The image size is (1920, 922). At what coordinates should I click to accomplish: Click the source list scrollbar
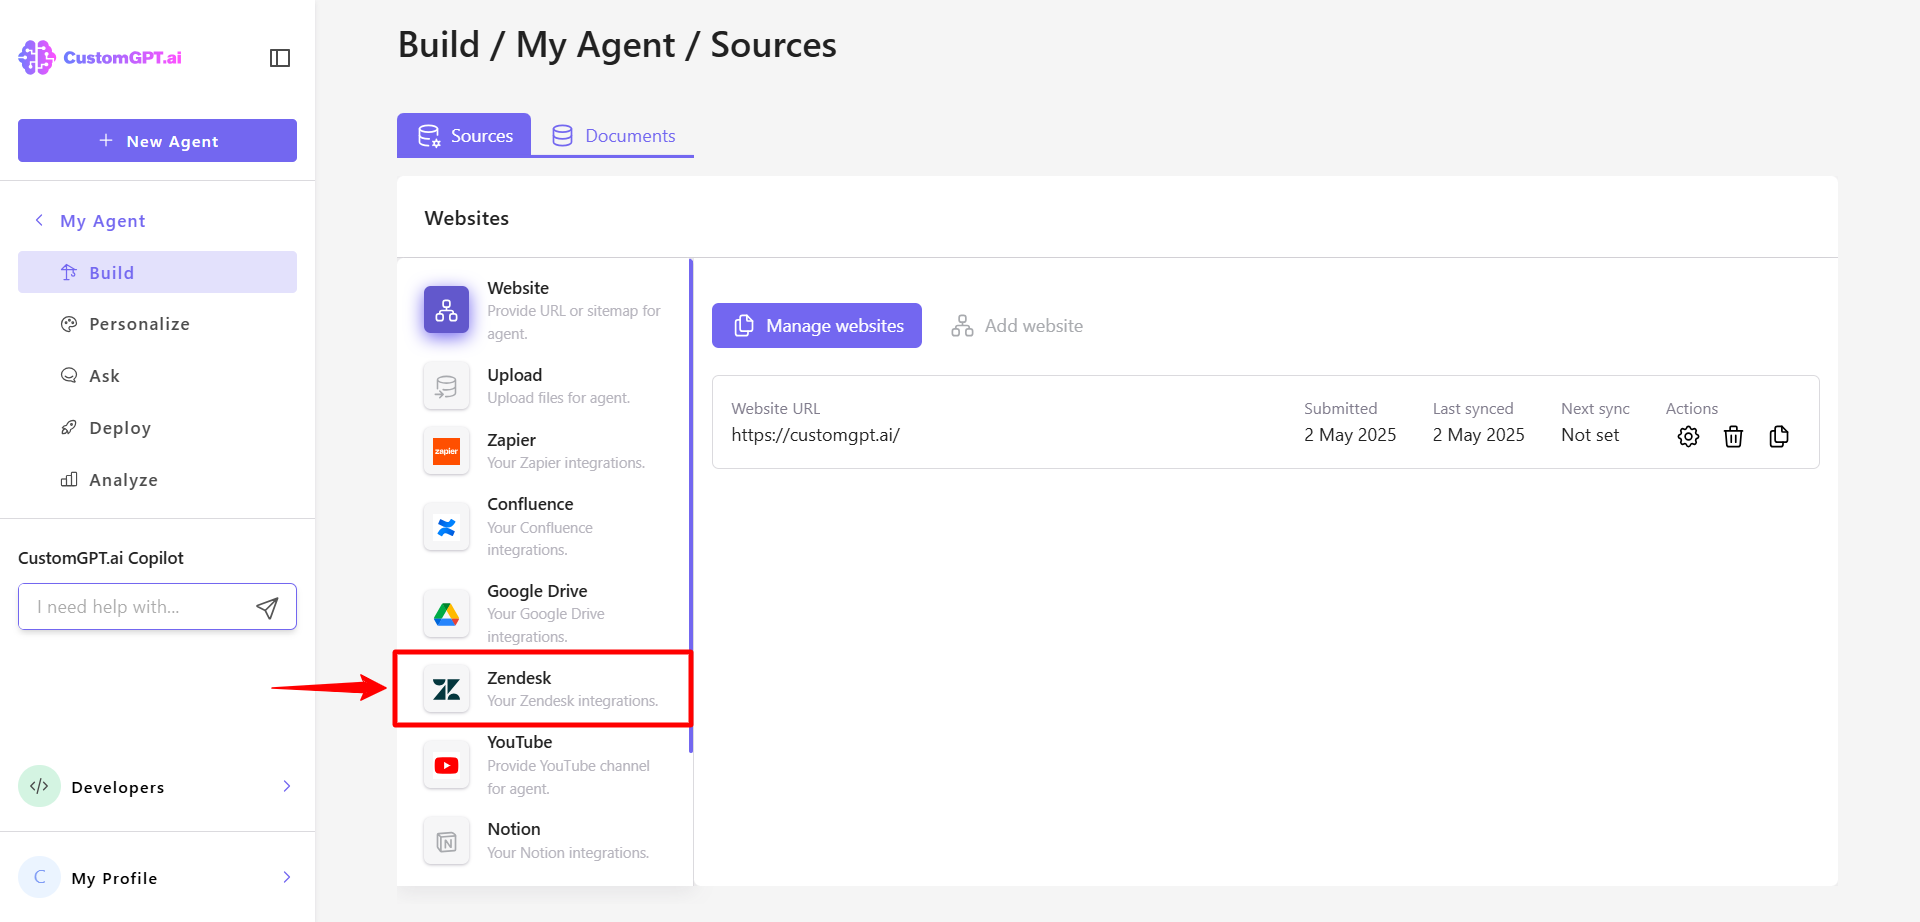click(691, 506)
